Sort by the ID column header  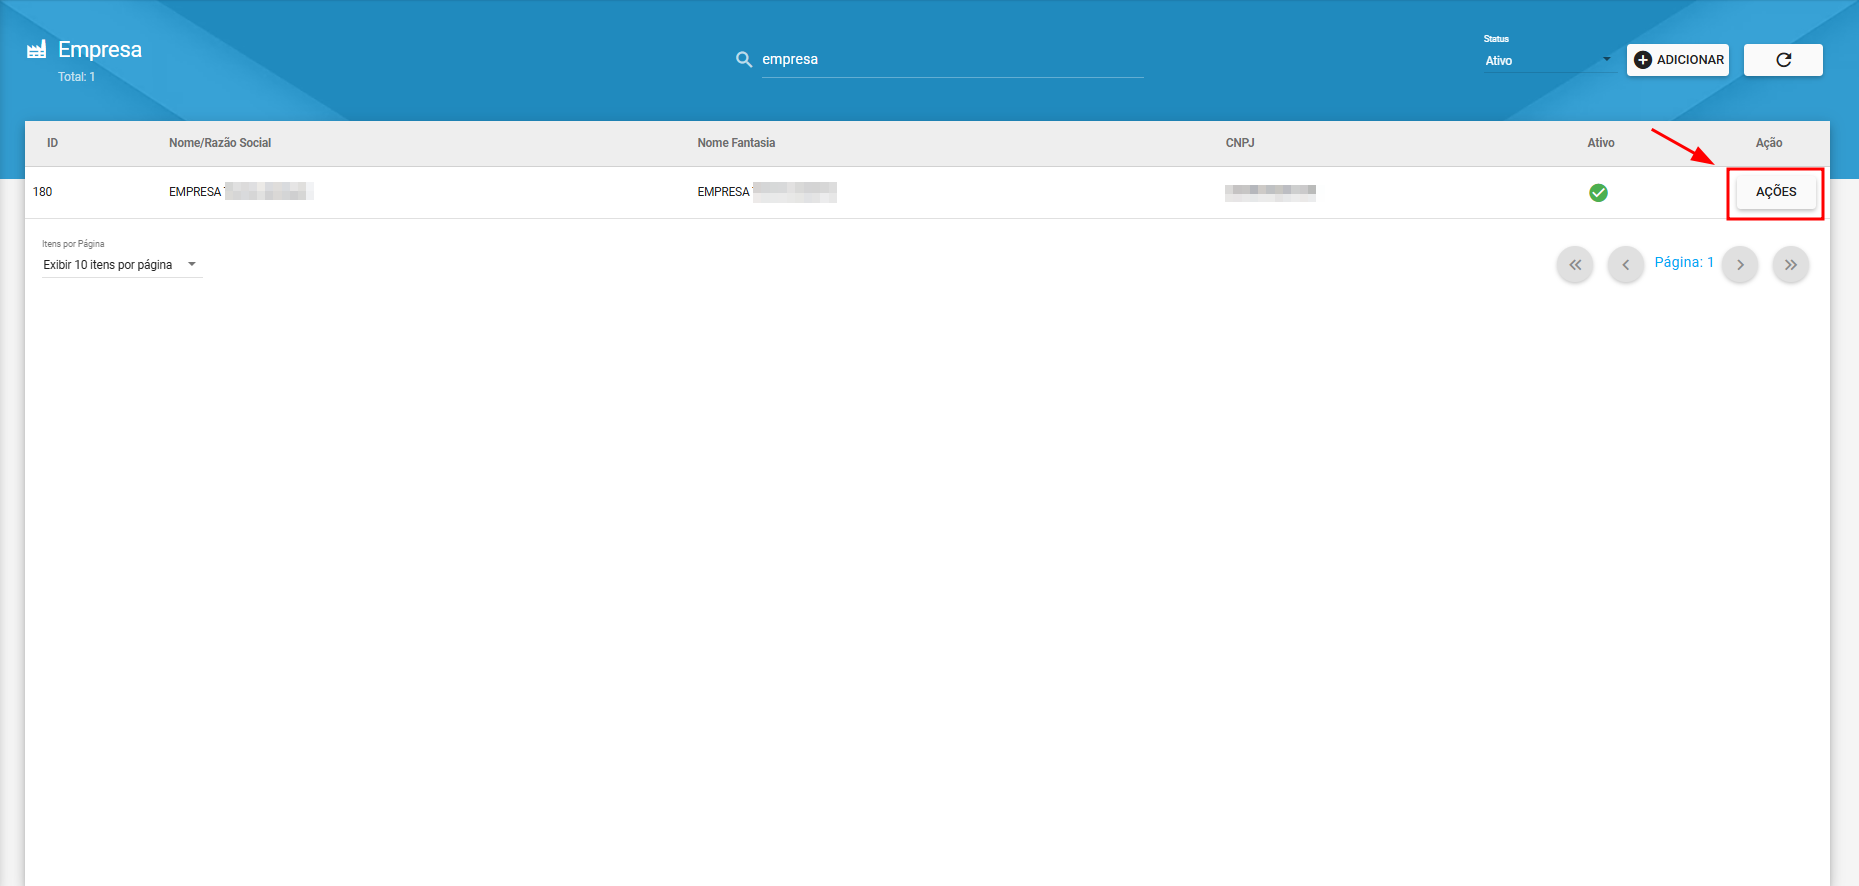[x=52, y=143]
